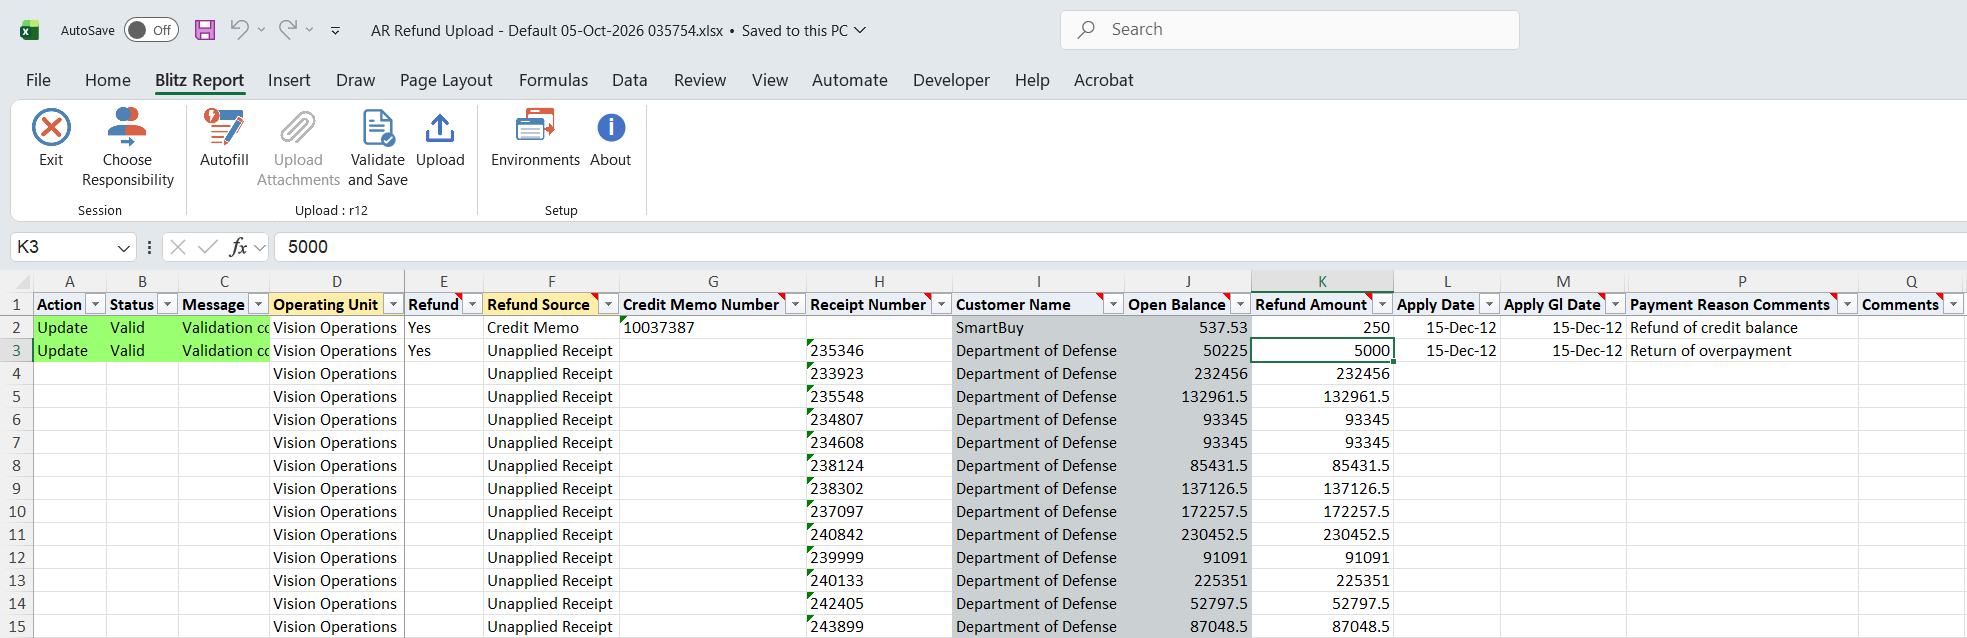Click the Refund of credit balance cell

1742,327
